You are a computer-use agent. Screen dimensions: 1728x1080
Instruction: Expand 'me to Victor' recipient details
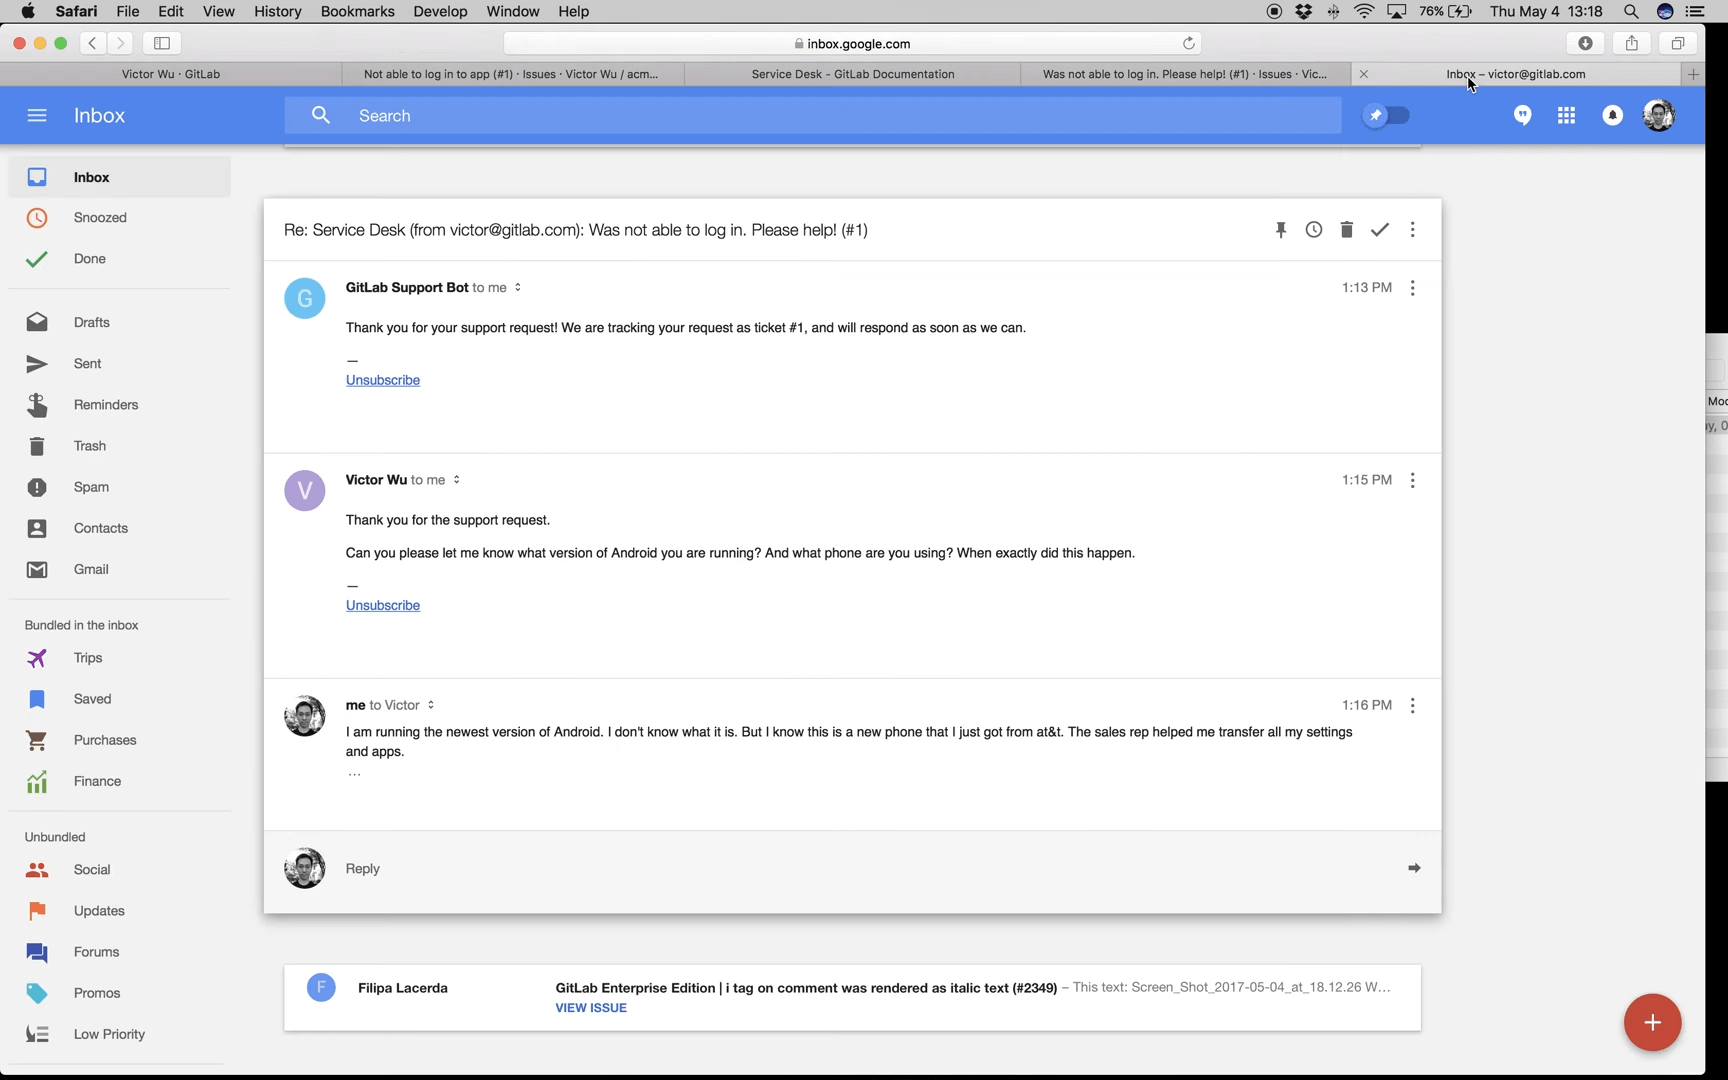click(x=431, y=705)
